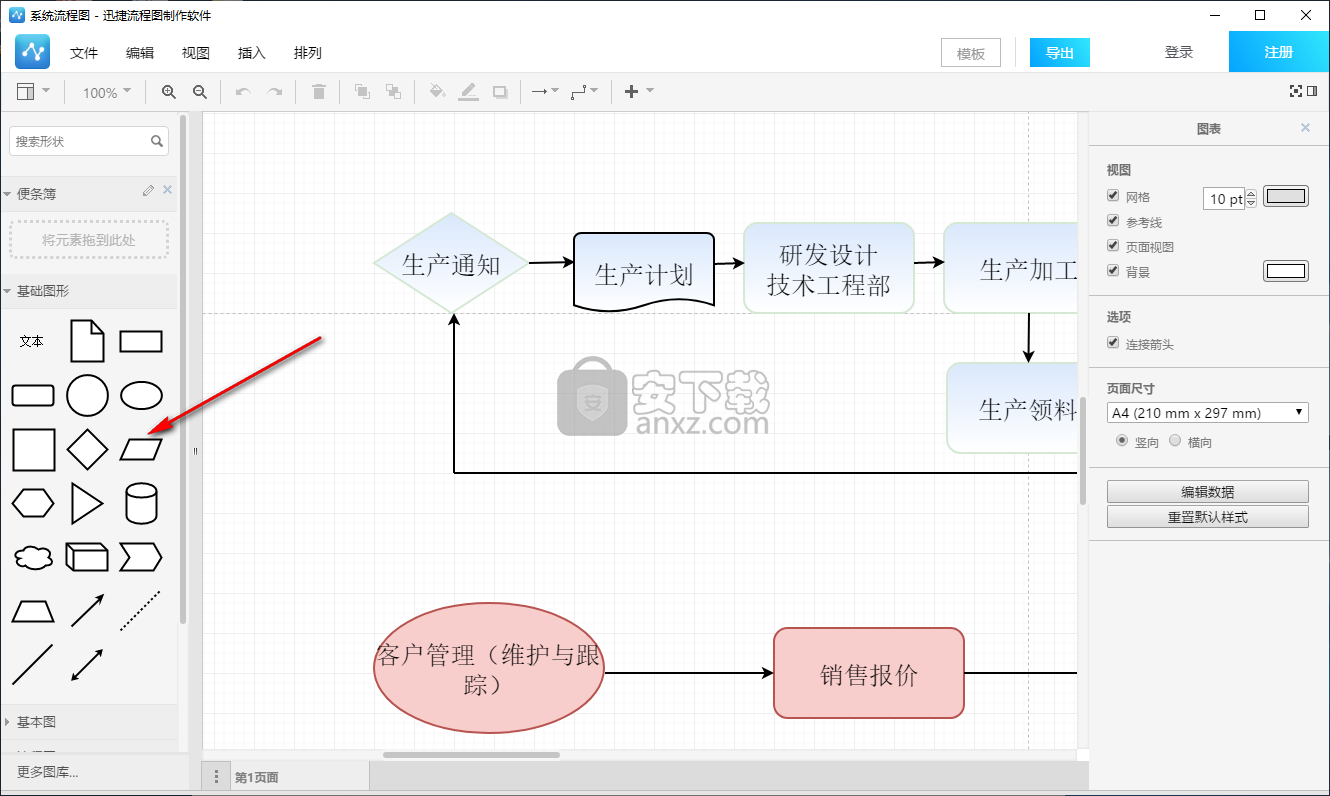Open the fill color bucket tool

coord(437,92)
